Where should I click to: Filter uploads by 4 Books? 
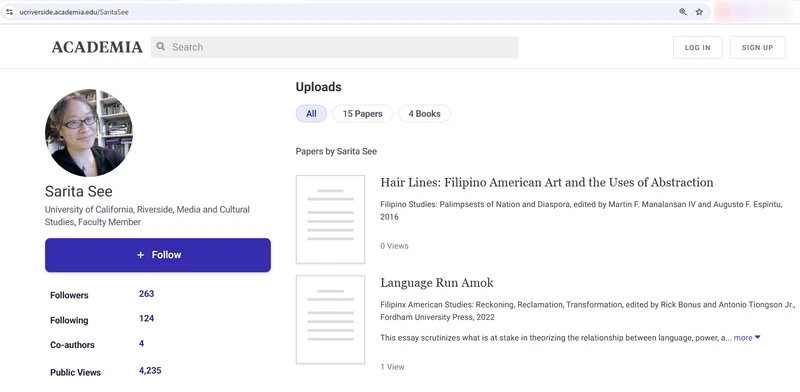[x=424, y=114]
